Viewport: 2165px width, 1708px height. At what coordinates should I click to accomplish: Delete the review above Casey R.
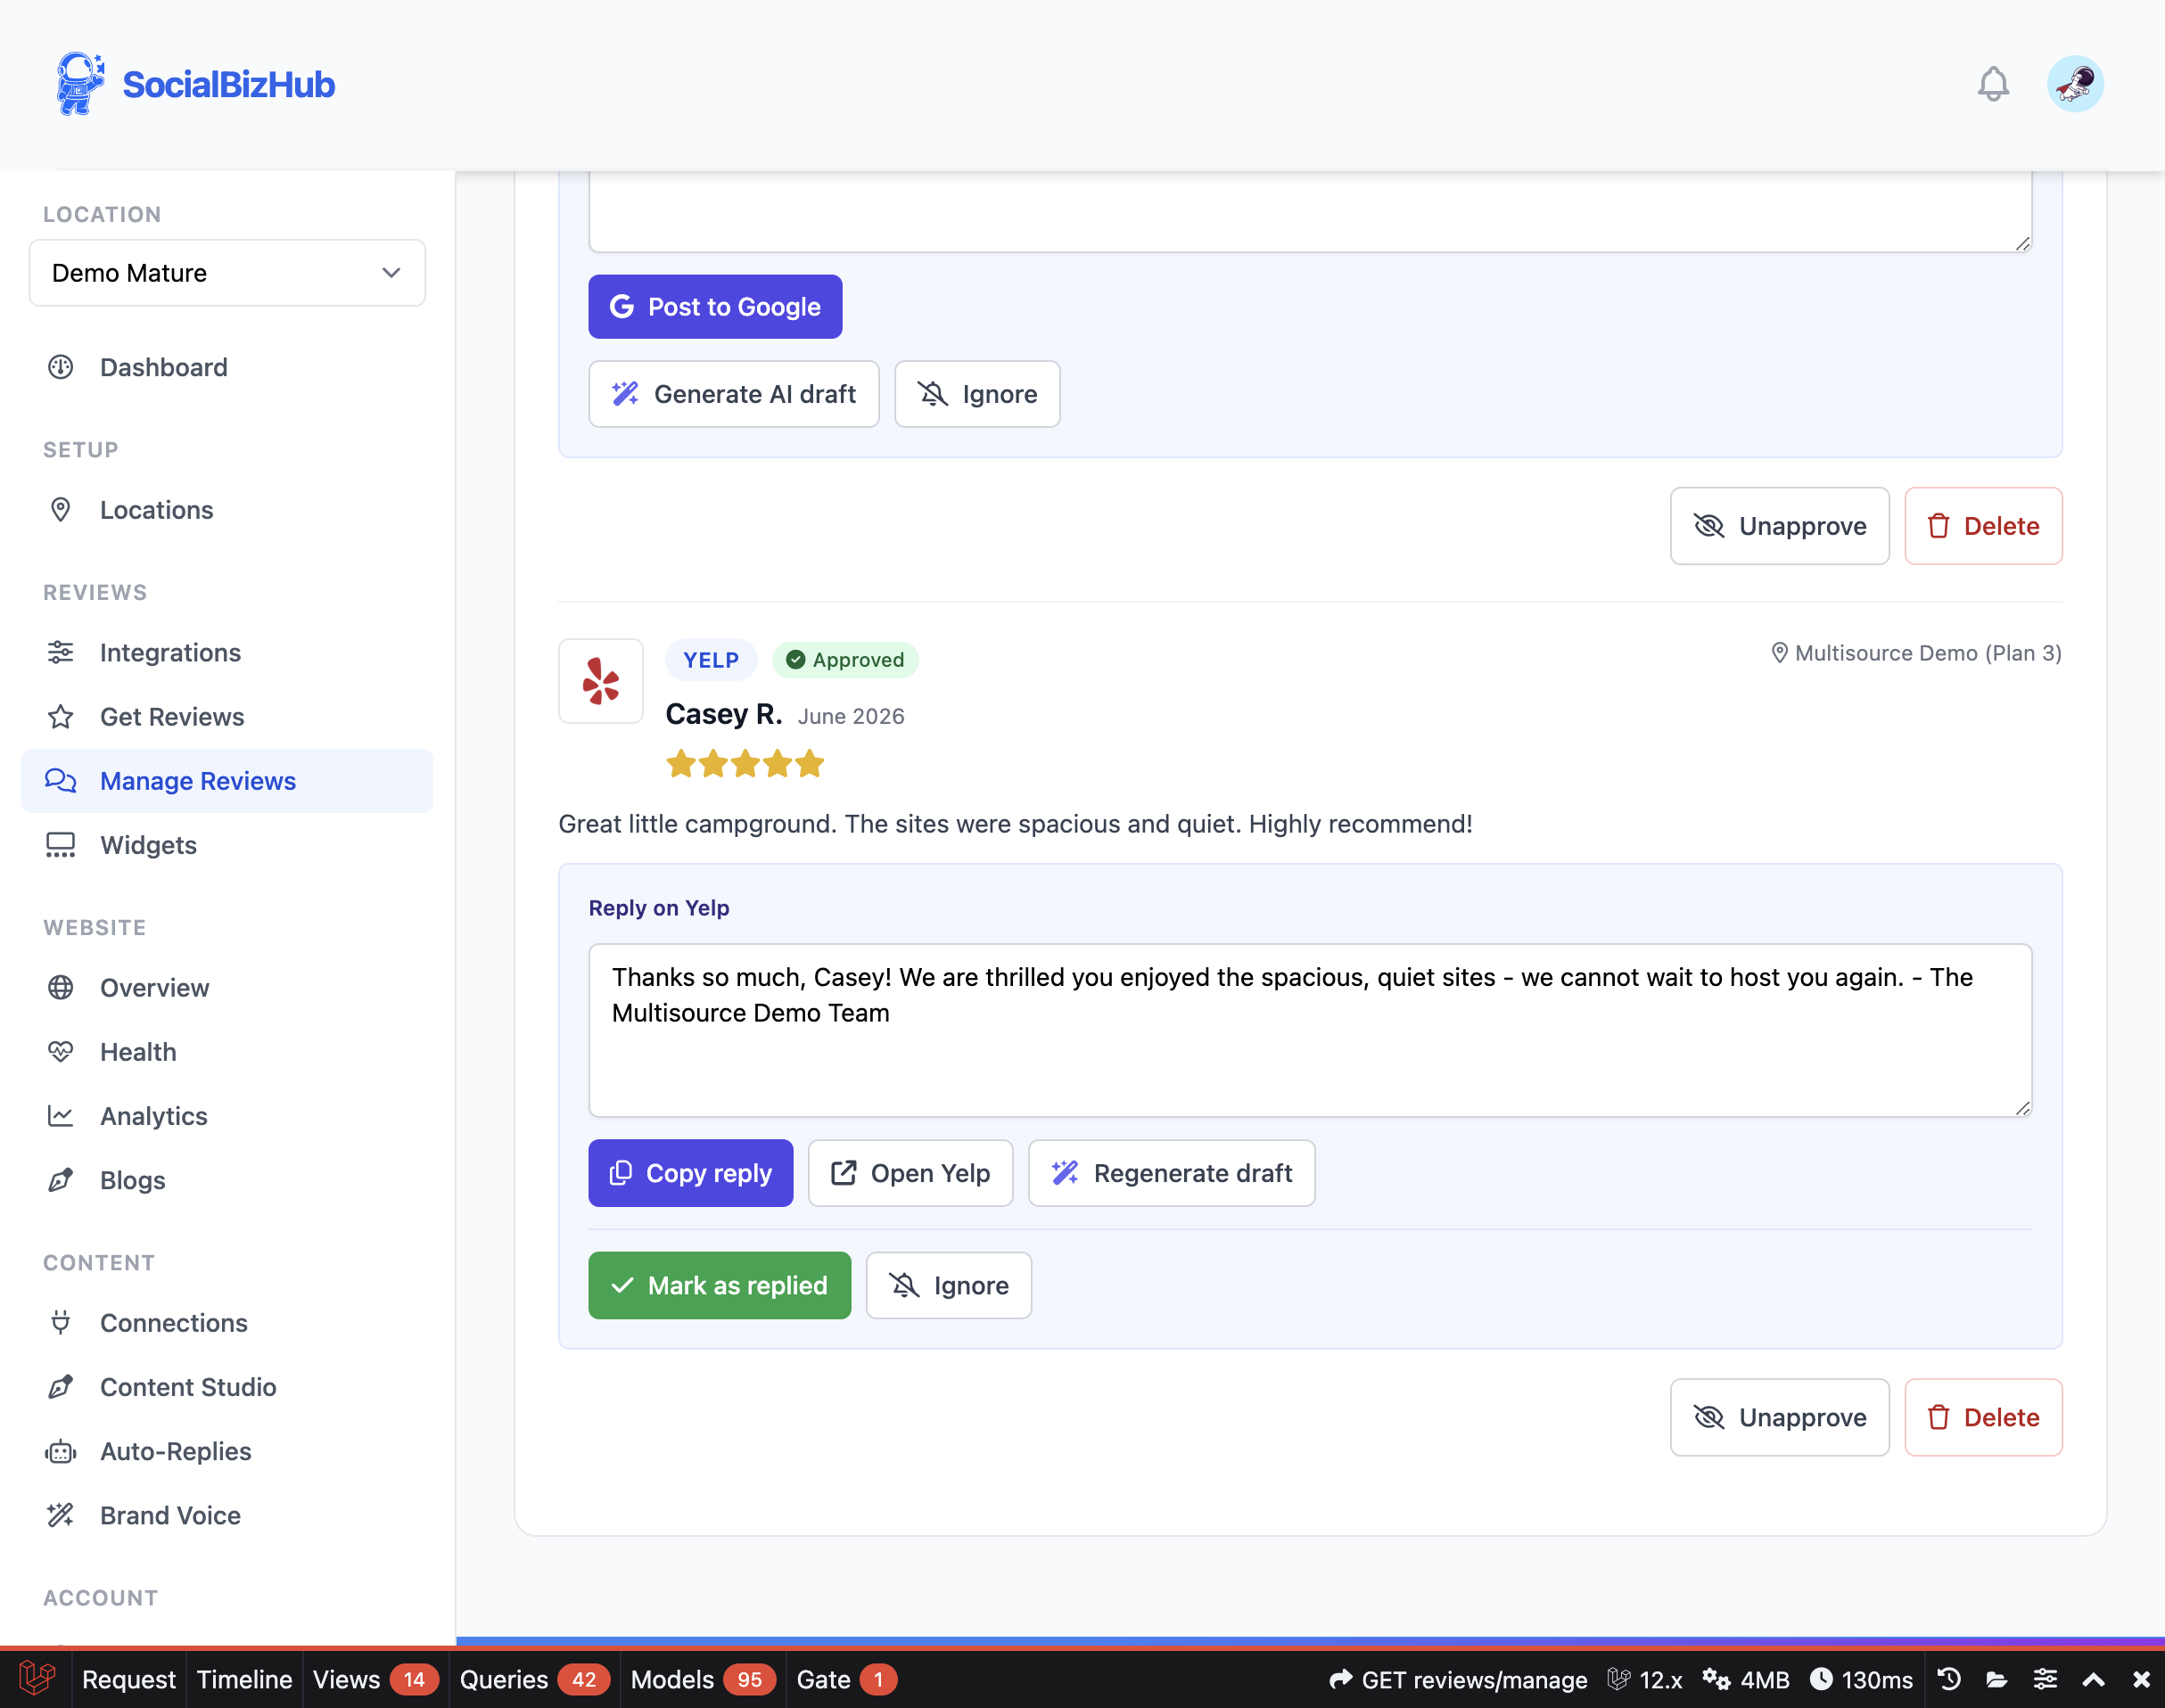click(1983, 526)
